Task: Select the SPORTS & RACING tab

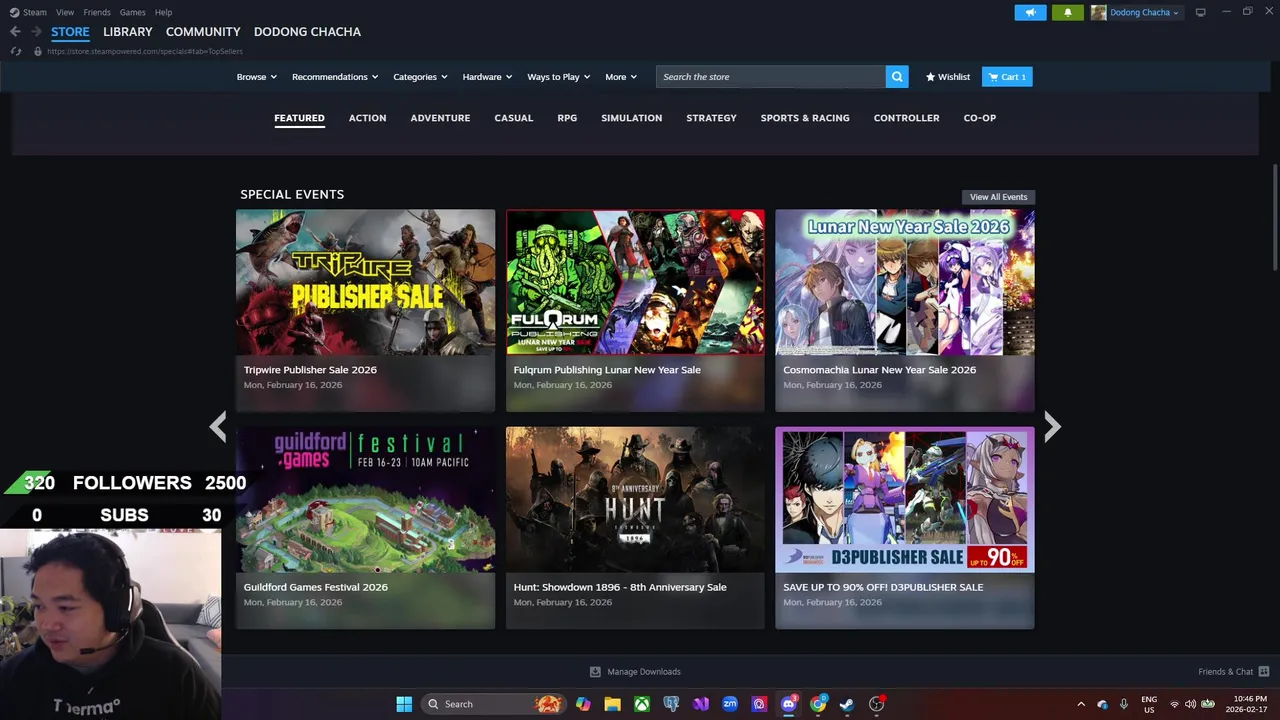Action: click(805, 118)
